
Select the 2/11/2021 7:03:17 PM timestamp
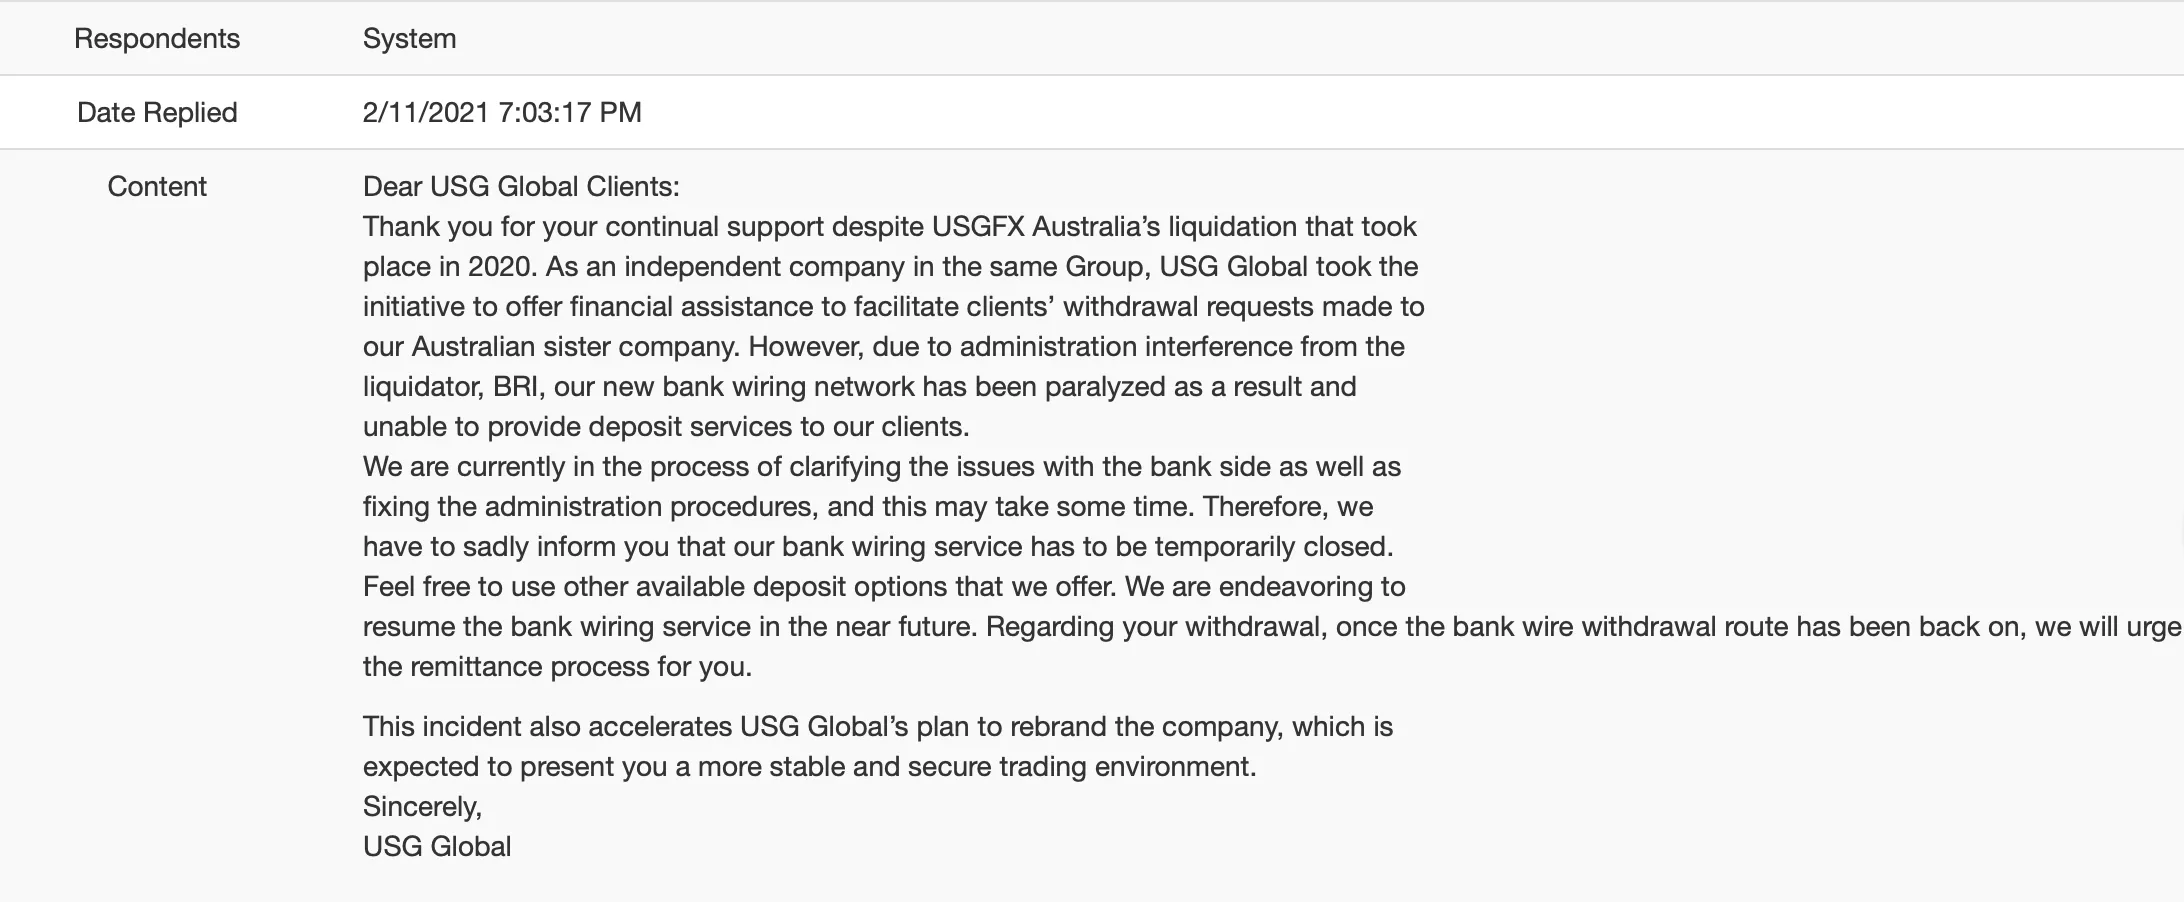click(502, 112)
